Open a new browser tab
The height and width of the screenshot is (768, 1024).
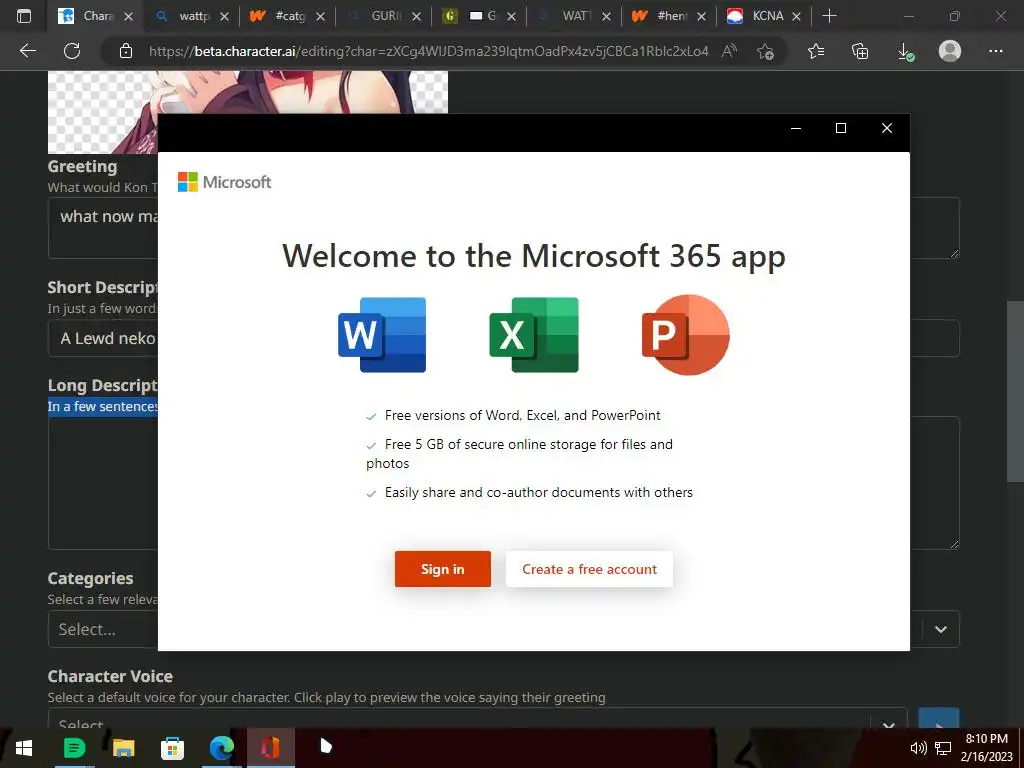coord(829,16)
